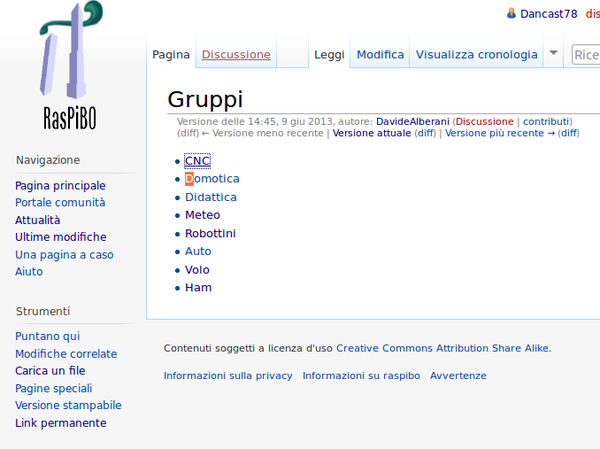
Task: Click Carica un file
Action: [50, 371]
